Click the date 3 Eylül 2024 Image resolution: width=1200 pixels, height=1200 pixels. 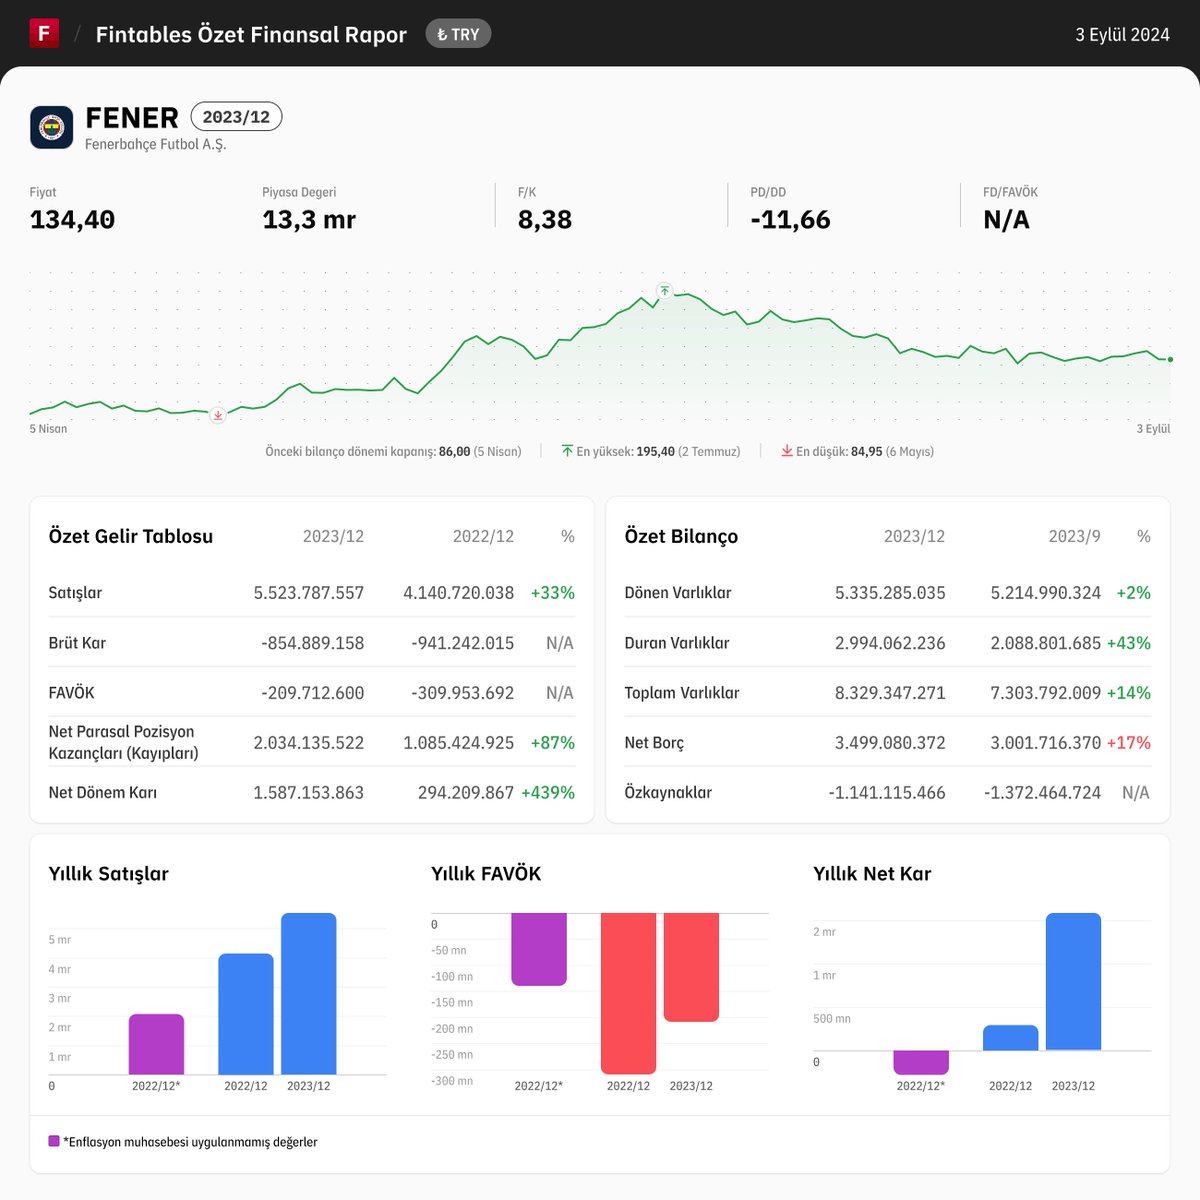click(1122, 34)
